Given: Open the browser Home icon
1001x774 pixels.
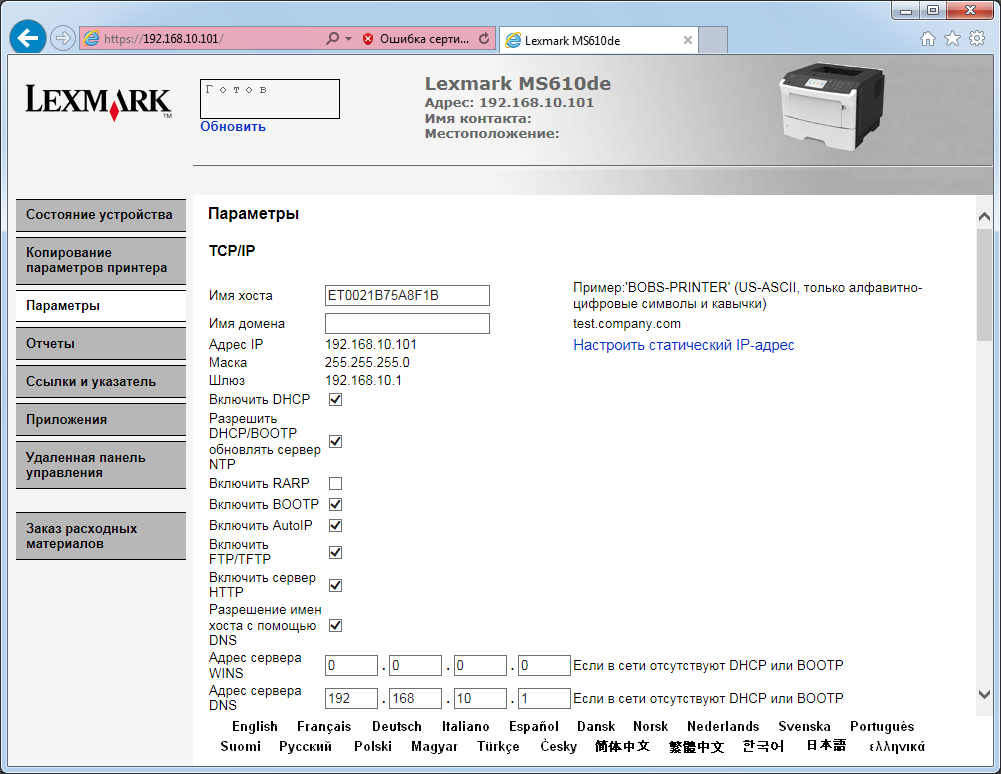Looking at the screenshot, I should click(928, 39).
